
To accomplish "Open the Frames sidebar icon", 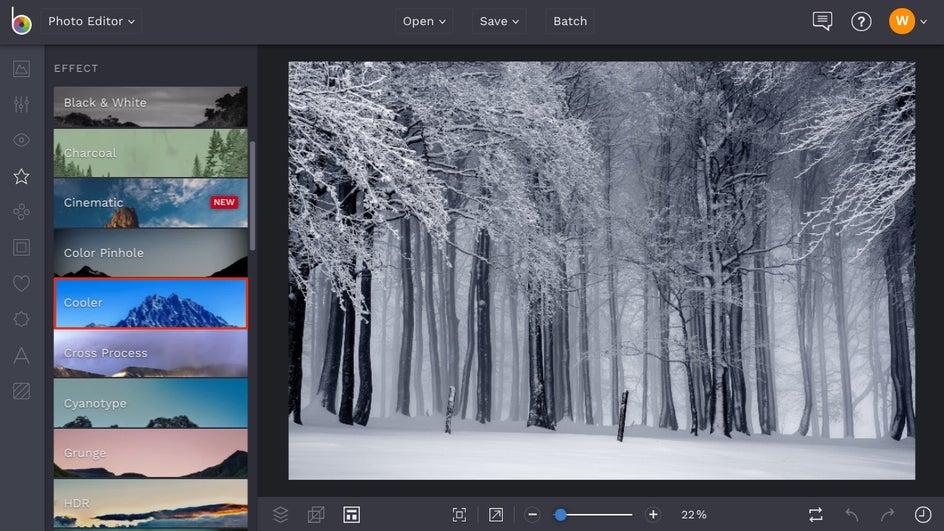I will [x=21, y=247].
